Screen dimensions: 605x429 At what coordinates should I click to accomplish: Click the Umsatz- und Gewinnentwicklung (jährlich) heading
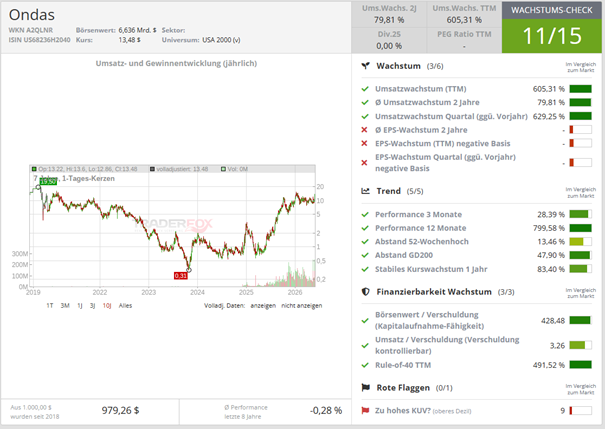point(176,63)
